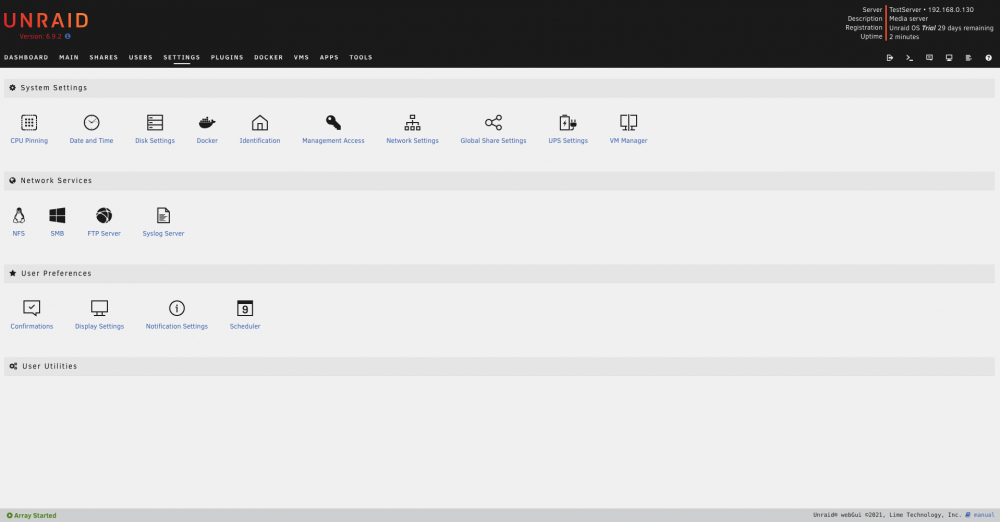Switch to the Main tab

pyautogui.click(x=69, y=57)
